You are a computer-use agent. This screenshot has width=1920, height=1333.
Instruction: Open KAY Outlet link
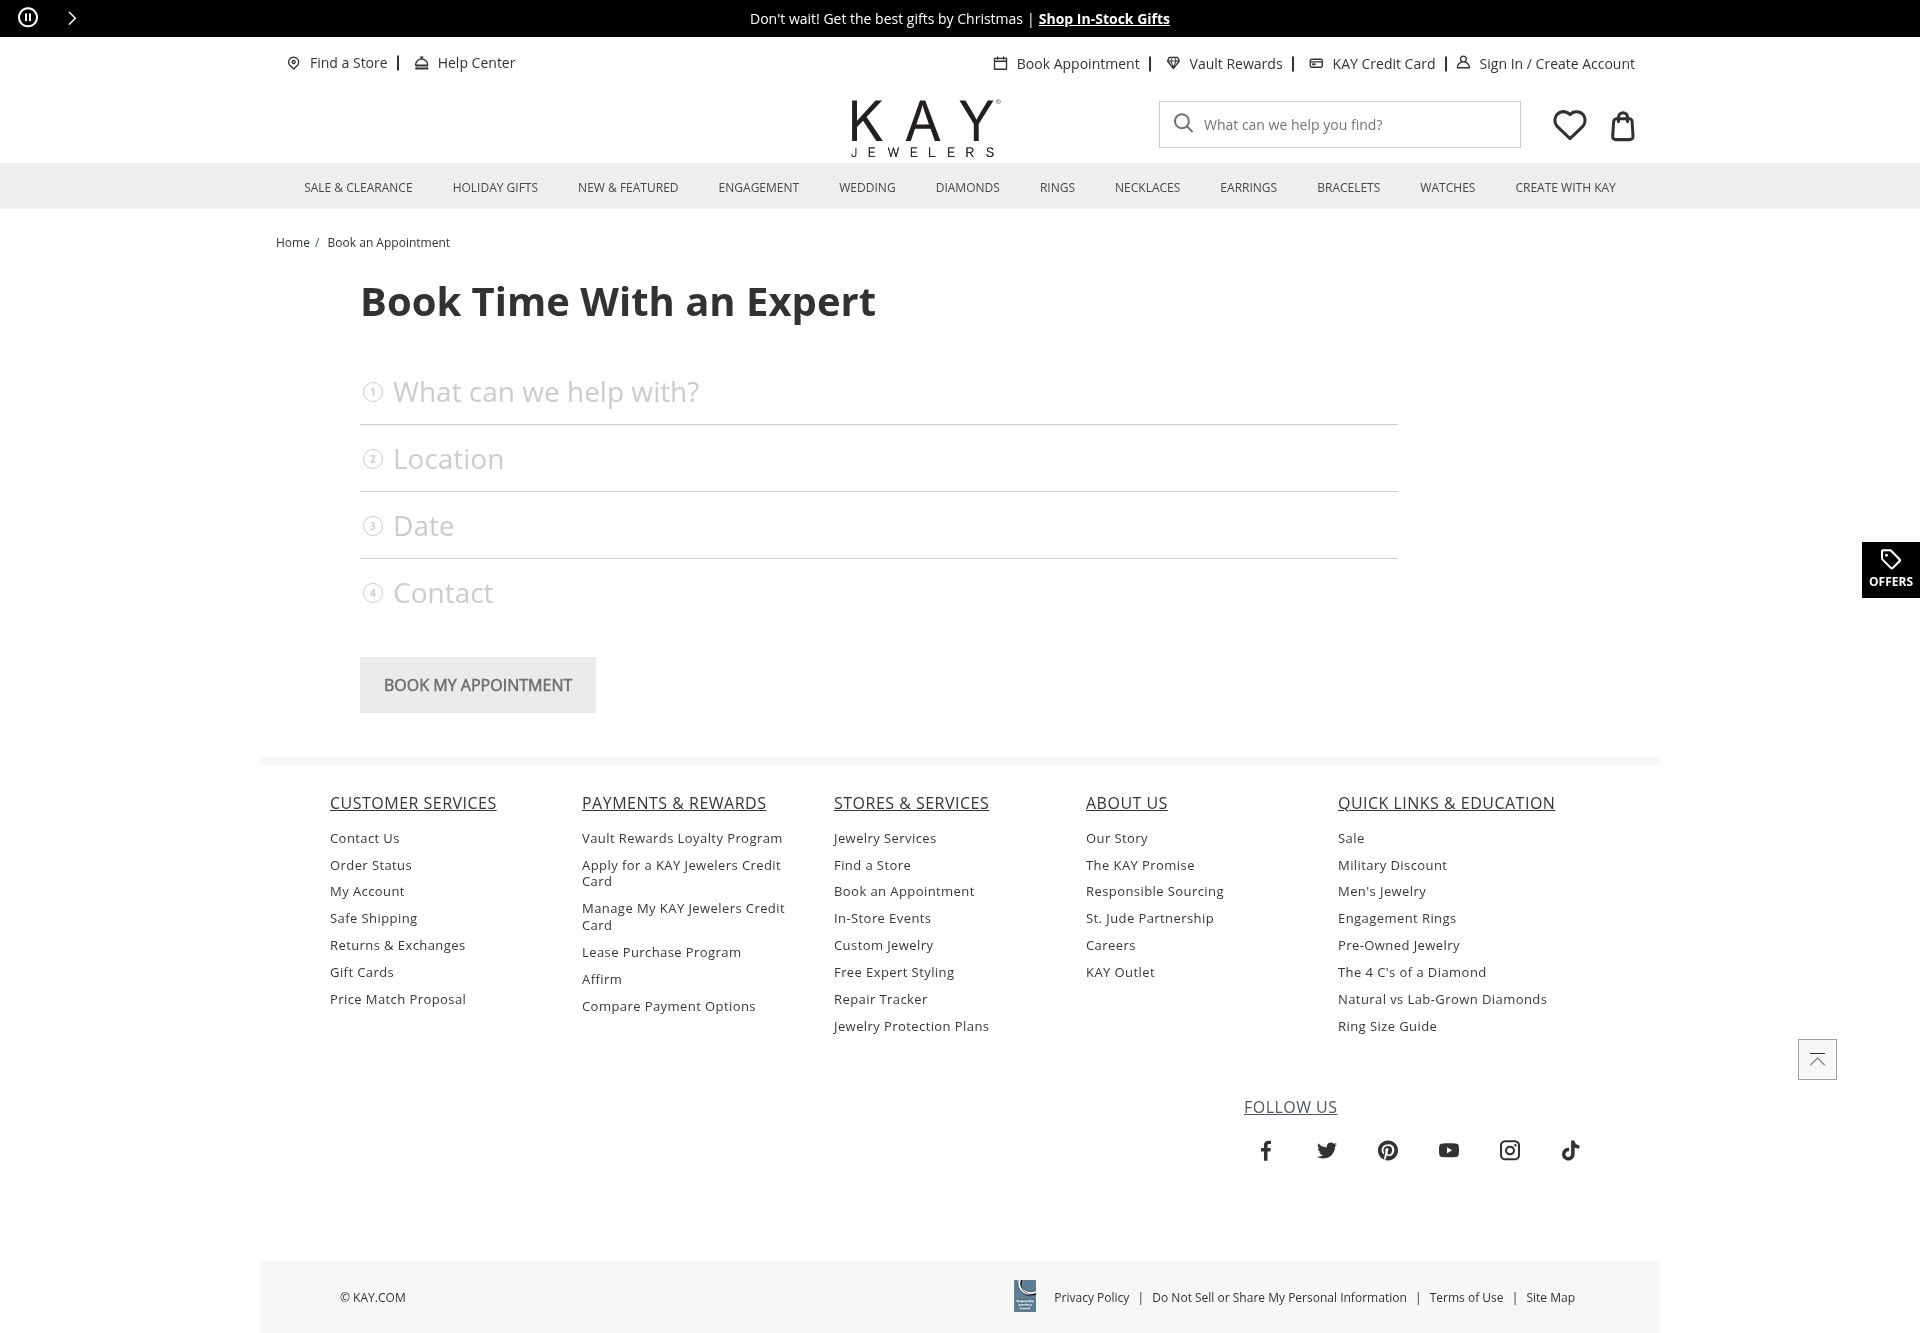click(1120, 972)
